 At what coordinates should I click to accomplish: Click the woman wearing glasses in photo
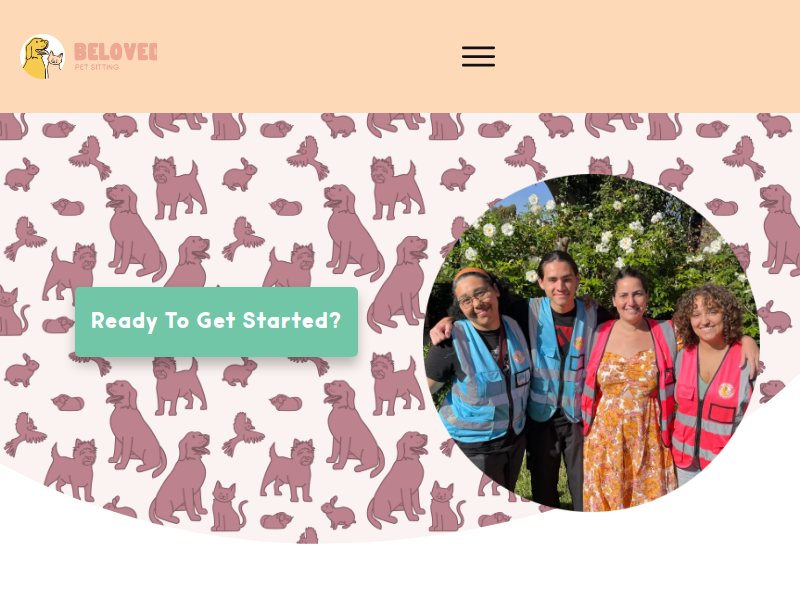coord(480,367)
